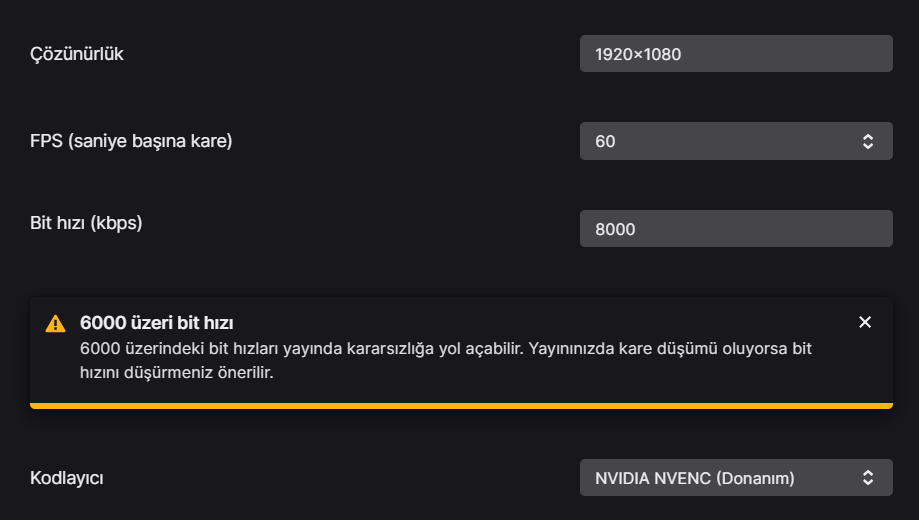919x520 pixels.
Task: Click the Kodlayıcı dropdown chevron arrows
Action: point(868,478)
